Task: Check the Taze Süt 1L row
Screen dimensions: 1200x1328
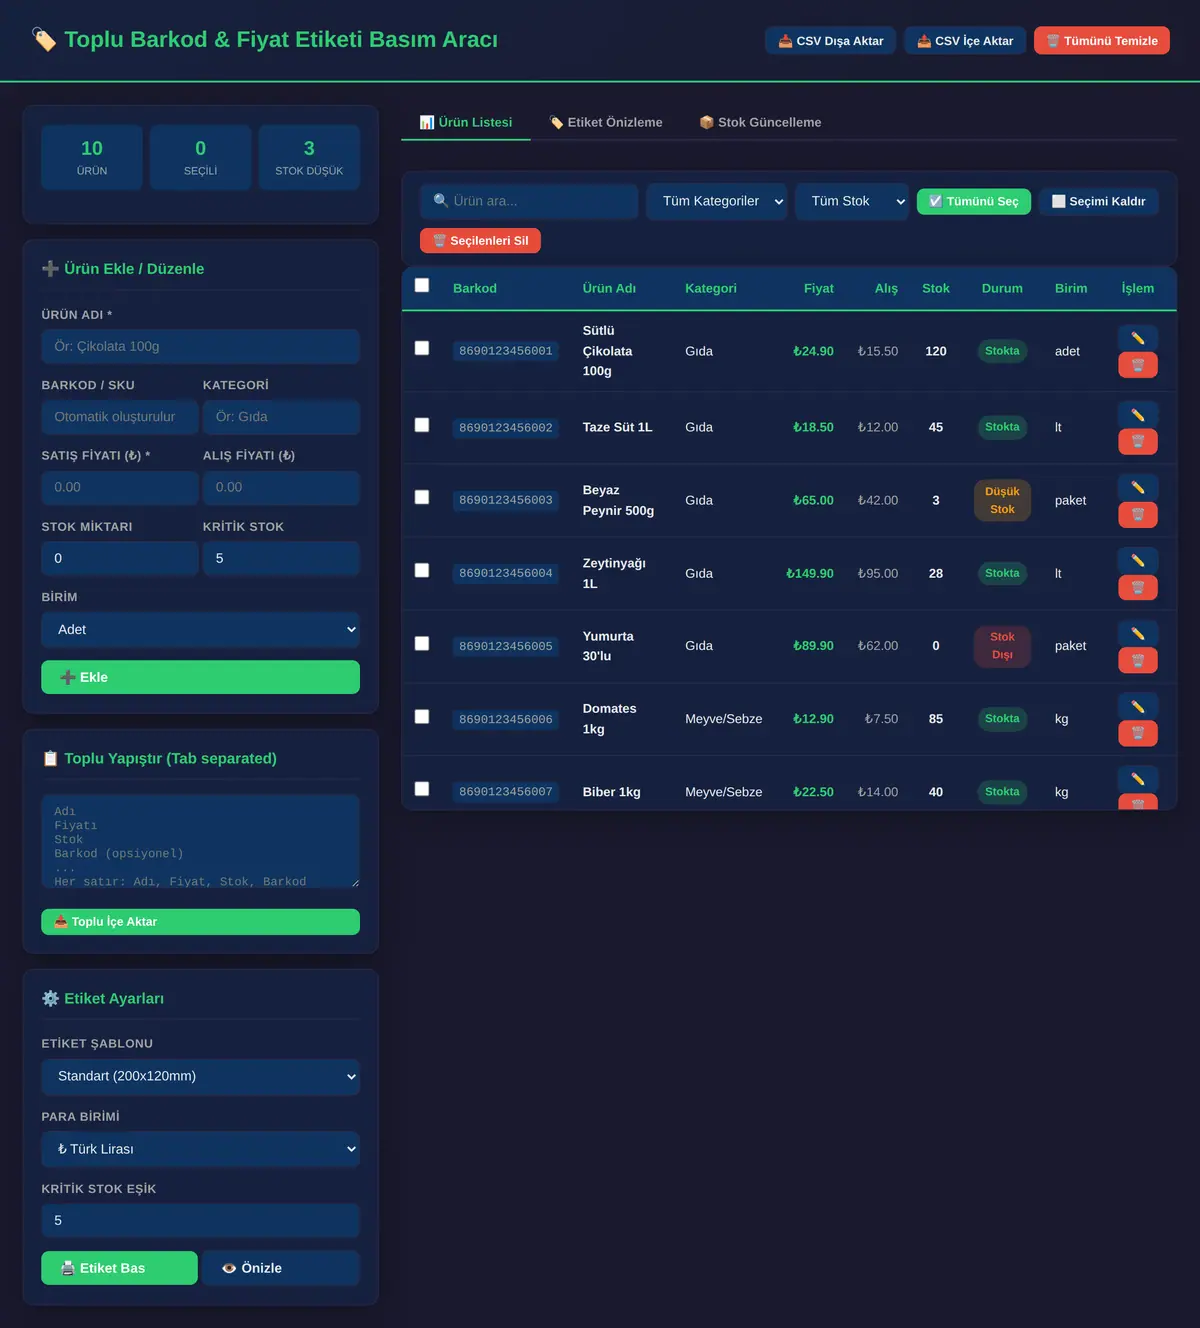Action: (422, 425)
